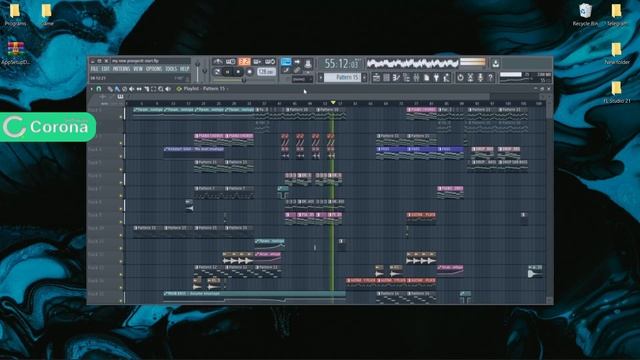Click the record transport button
The width and height of the screenshot is (640, 360).
(x=249, y=72)
